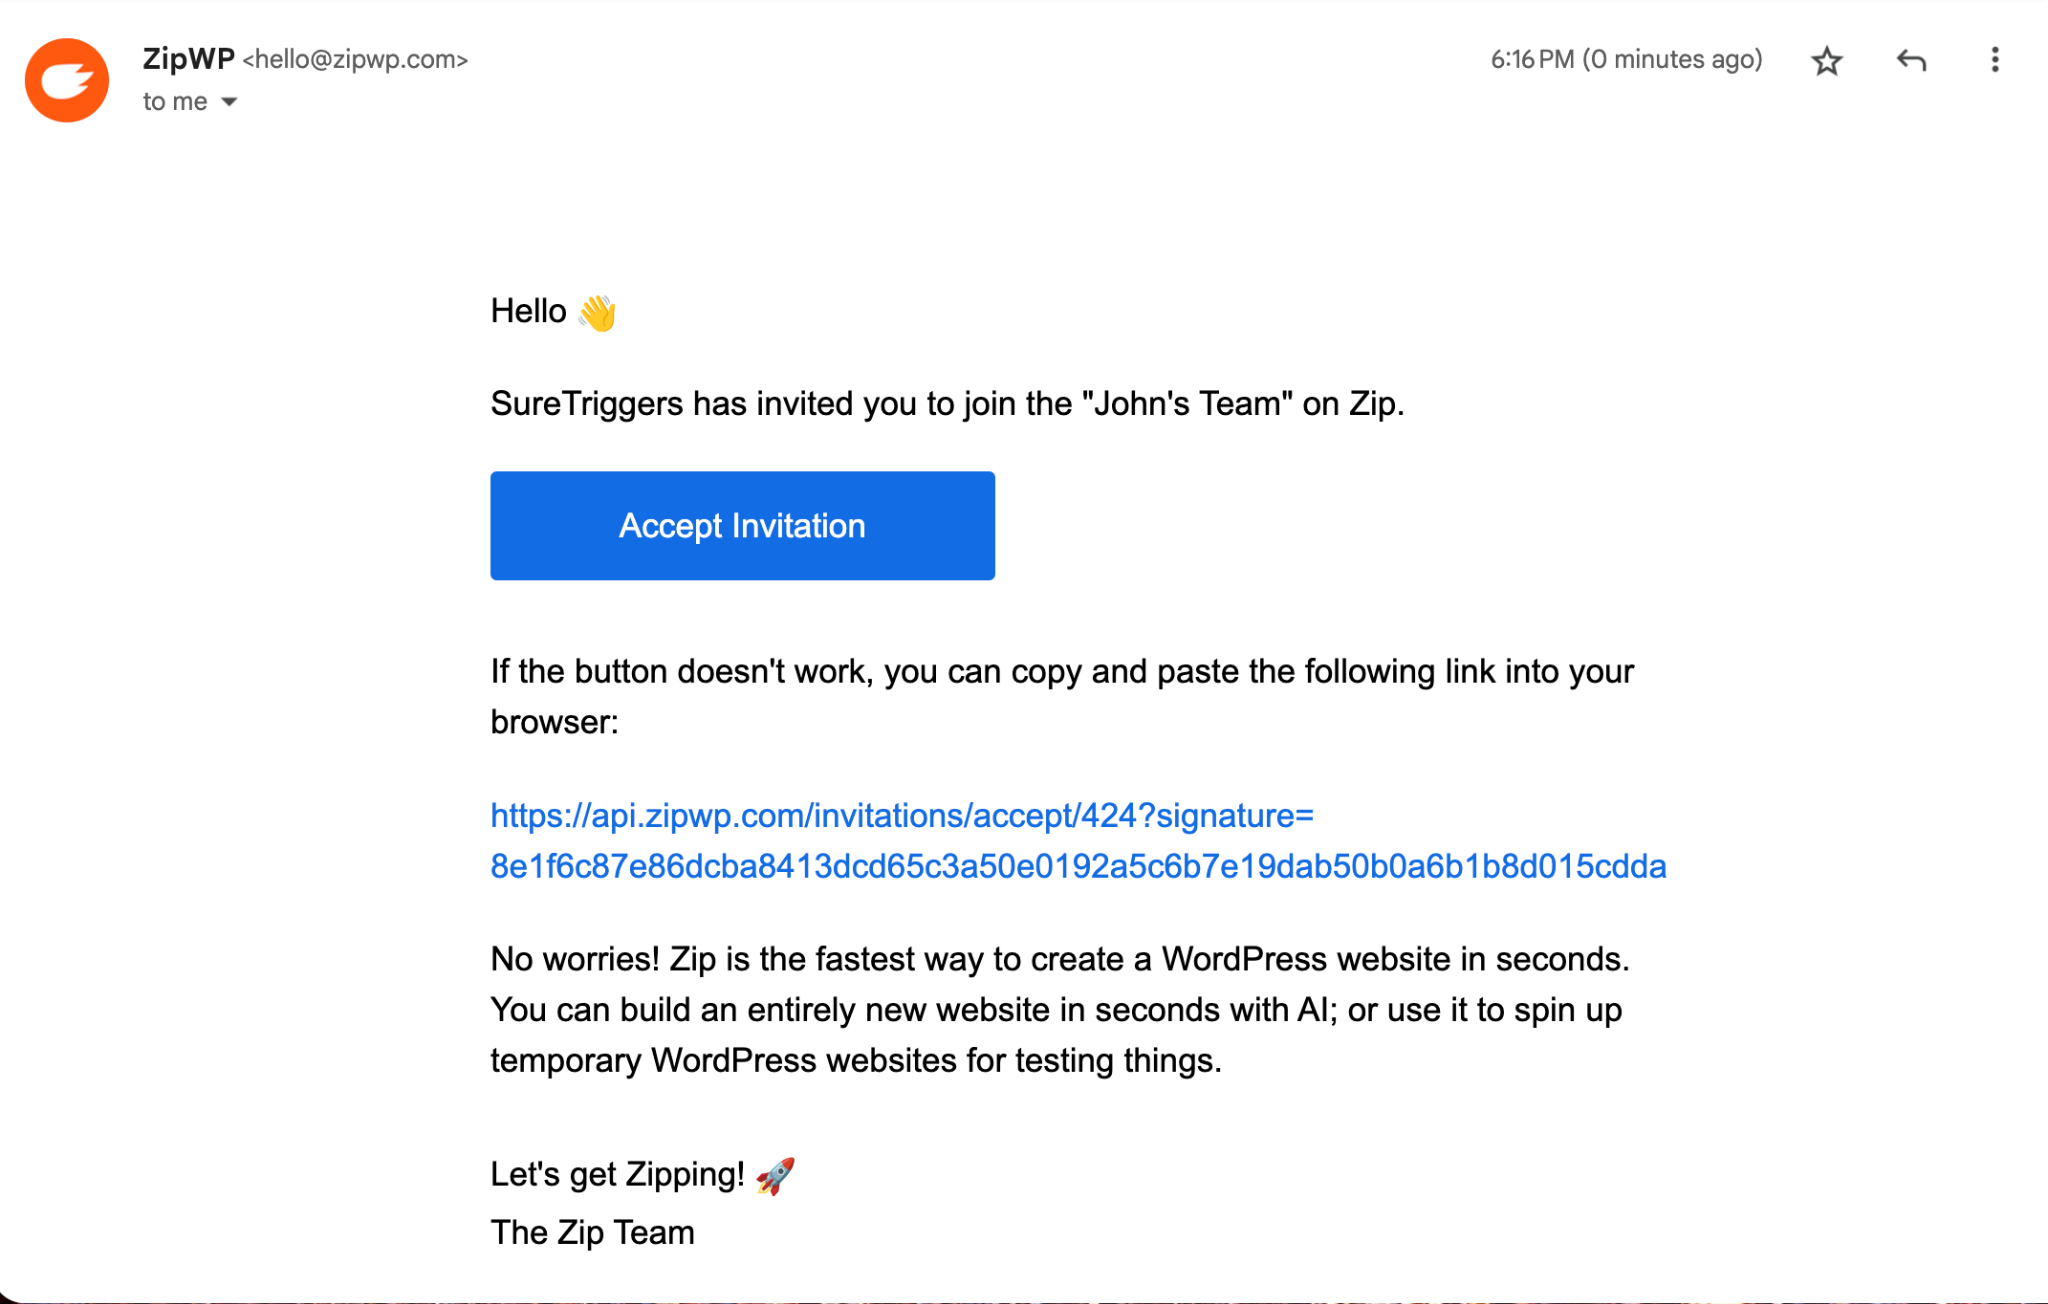Click the "to me" recipient text
The height and width of the screenshot is (1304, 2048).
175,102
